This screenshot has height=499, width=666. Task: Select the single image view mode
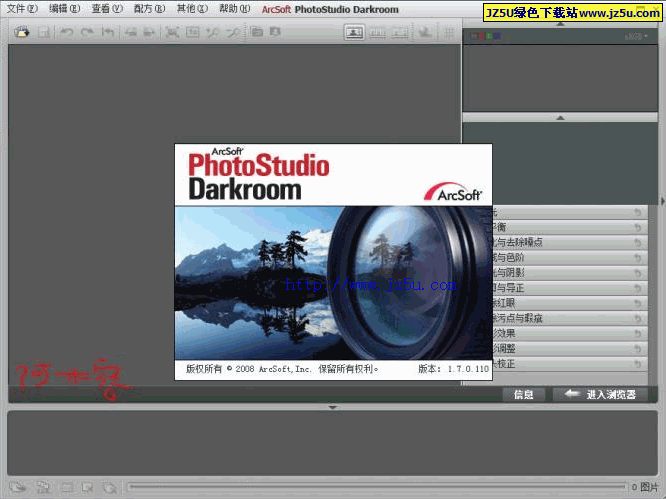[354, 33]
